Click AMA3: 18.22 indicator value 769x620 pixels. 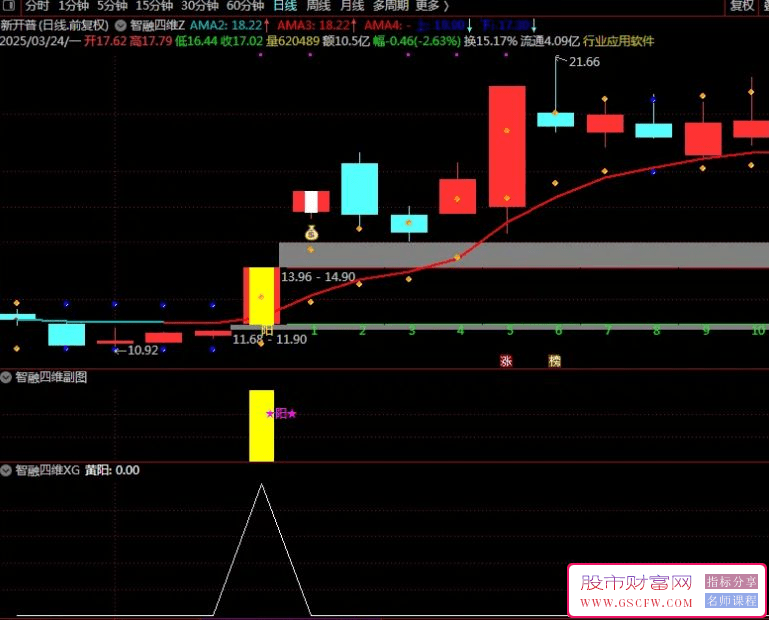coord(313,25)
